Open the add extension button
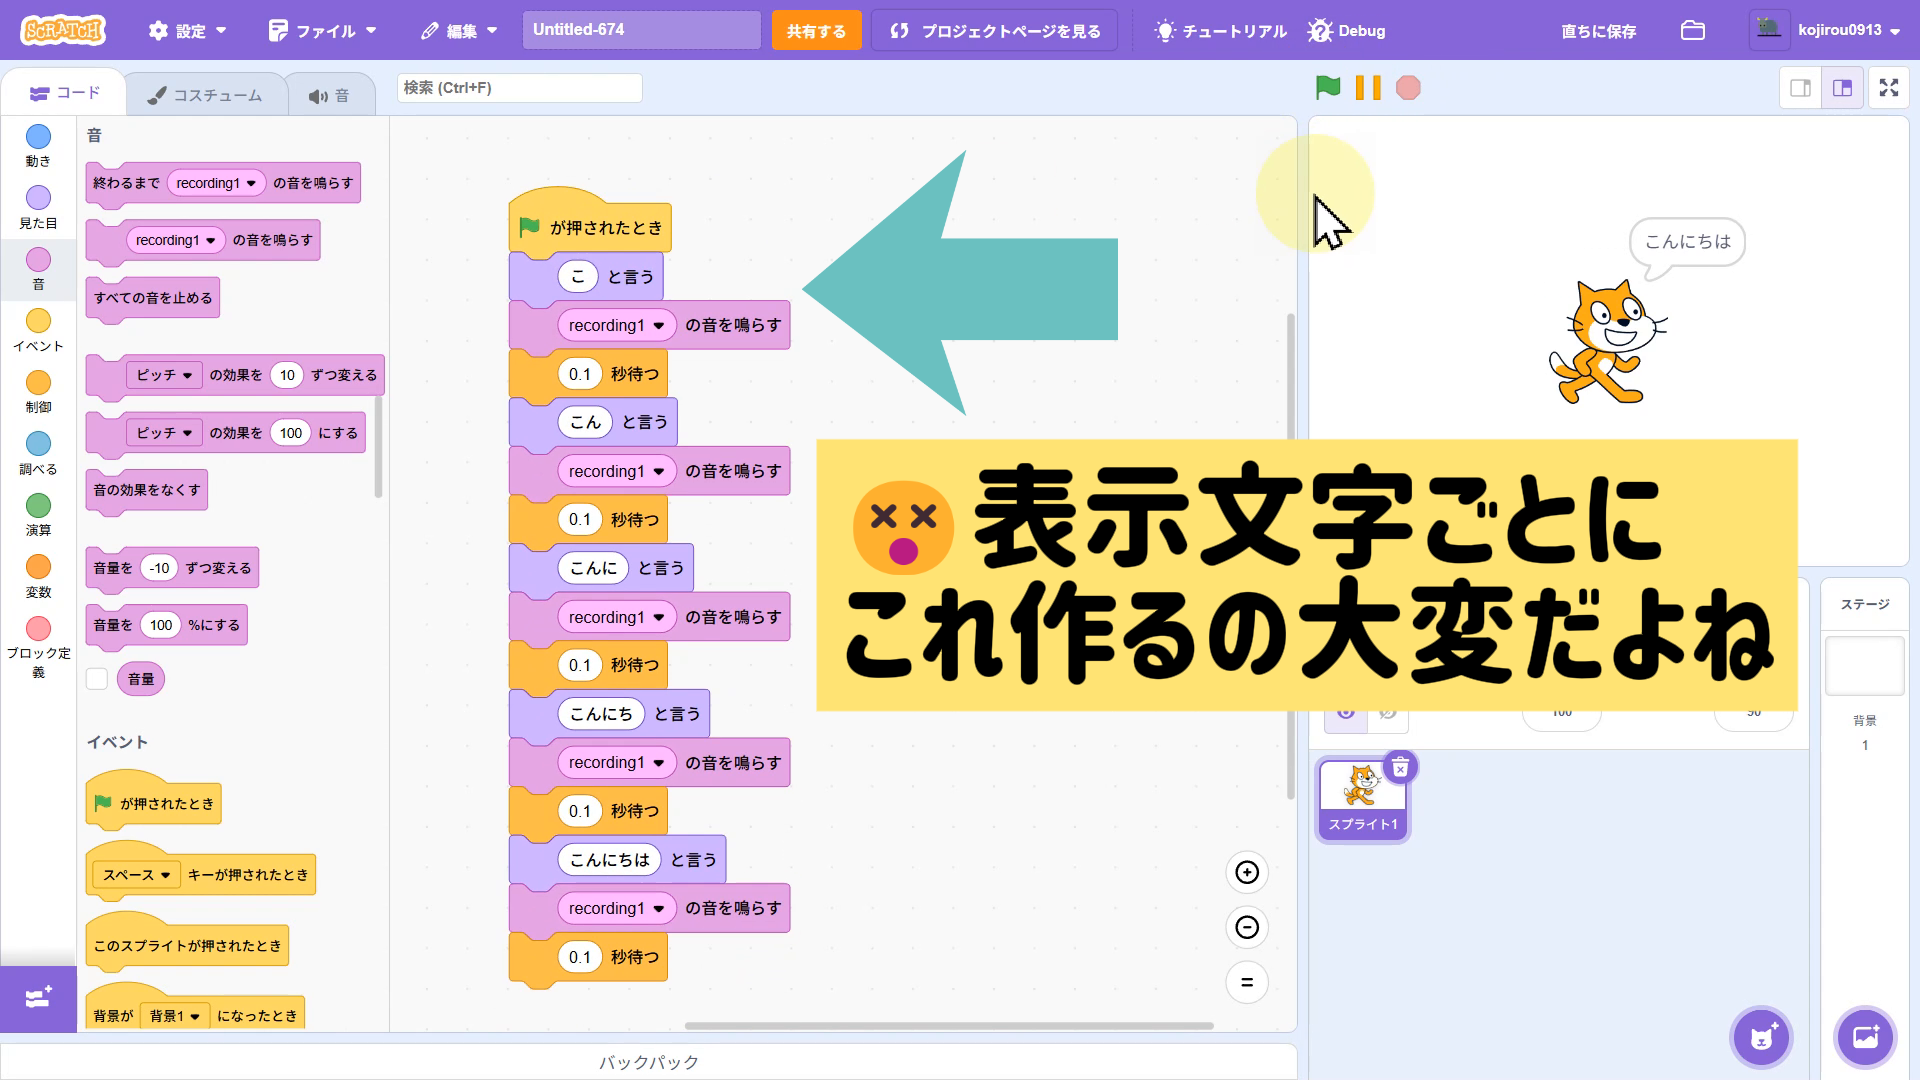1920x1080 pixels. [38, 998]
